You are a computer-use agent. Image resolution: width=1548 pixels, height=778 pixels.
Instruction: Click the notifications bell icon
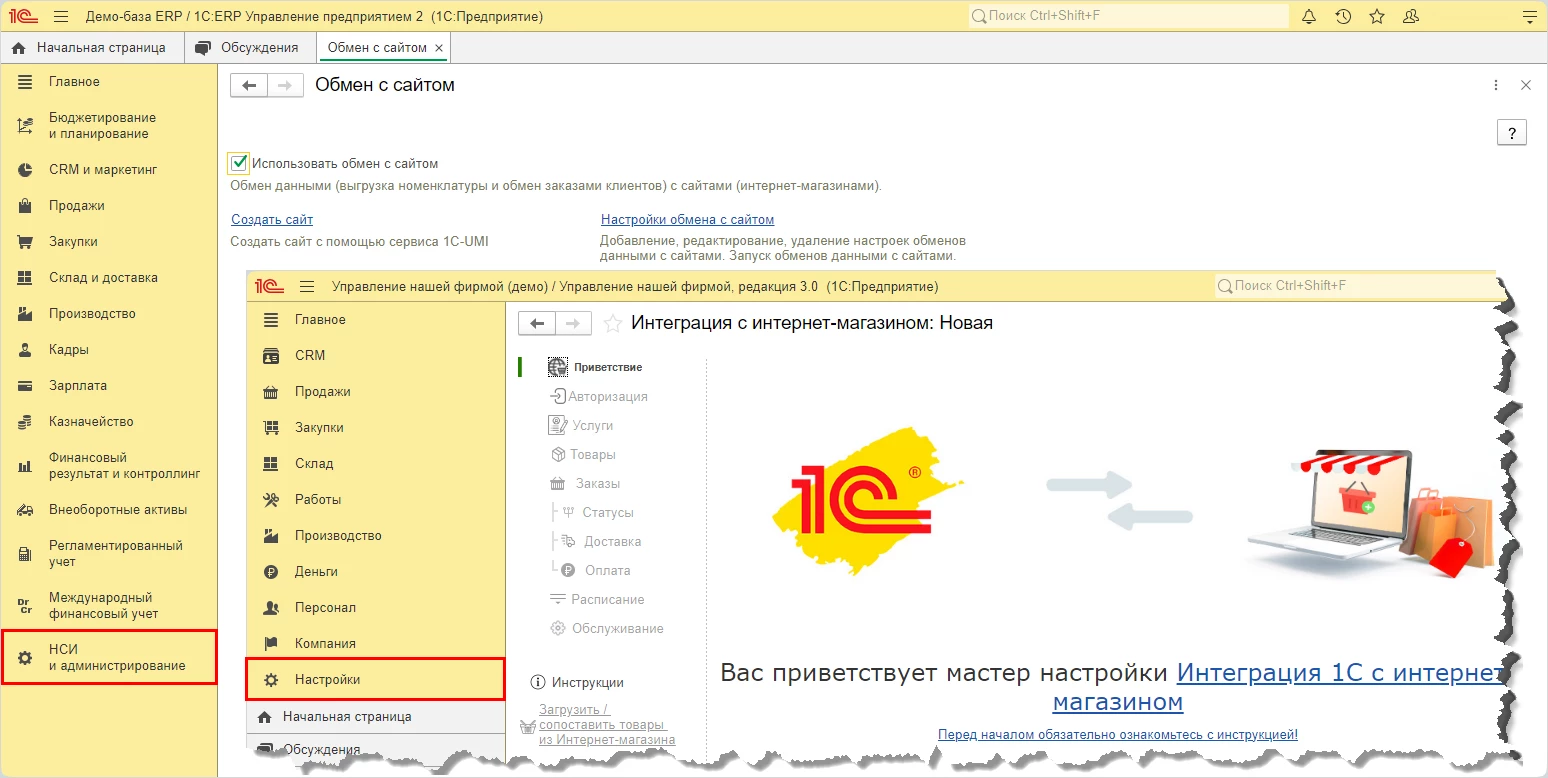point(1309,17)
